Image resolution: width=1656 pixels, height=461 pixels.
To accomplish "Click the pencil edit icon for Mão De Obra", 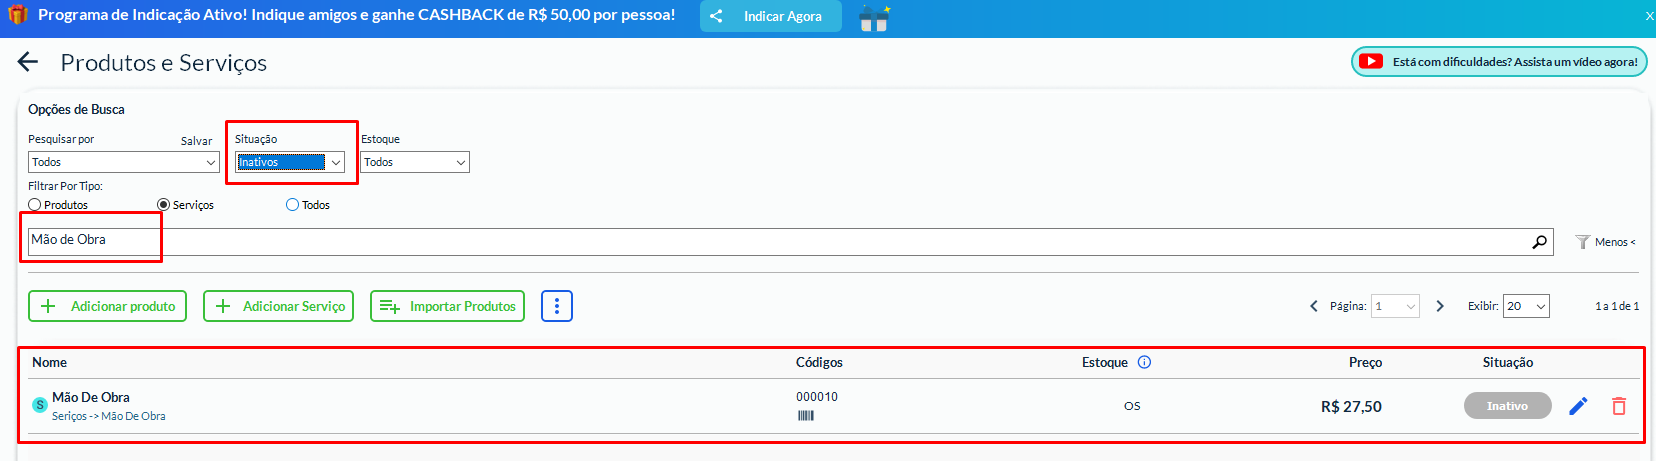I will [x=1578, y=406].
